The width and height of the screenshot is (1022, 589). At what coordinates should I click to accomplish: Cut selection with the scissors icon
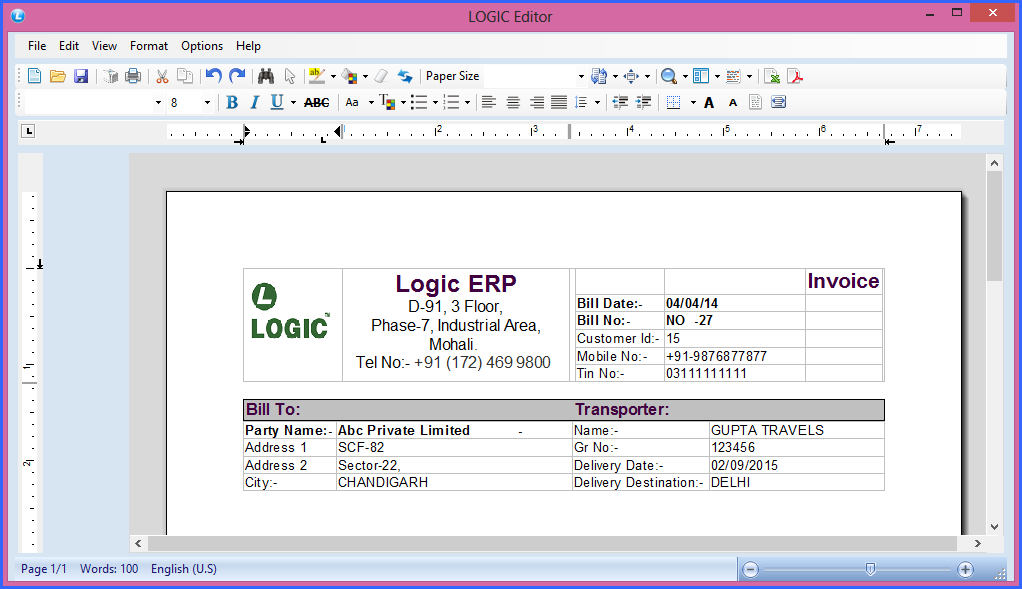[x=162, y=76]
